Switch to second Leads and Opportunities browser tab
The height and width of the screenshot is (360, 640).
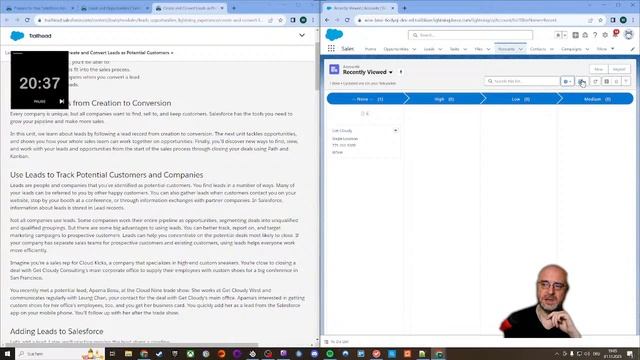pos(114,8)
